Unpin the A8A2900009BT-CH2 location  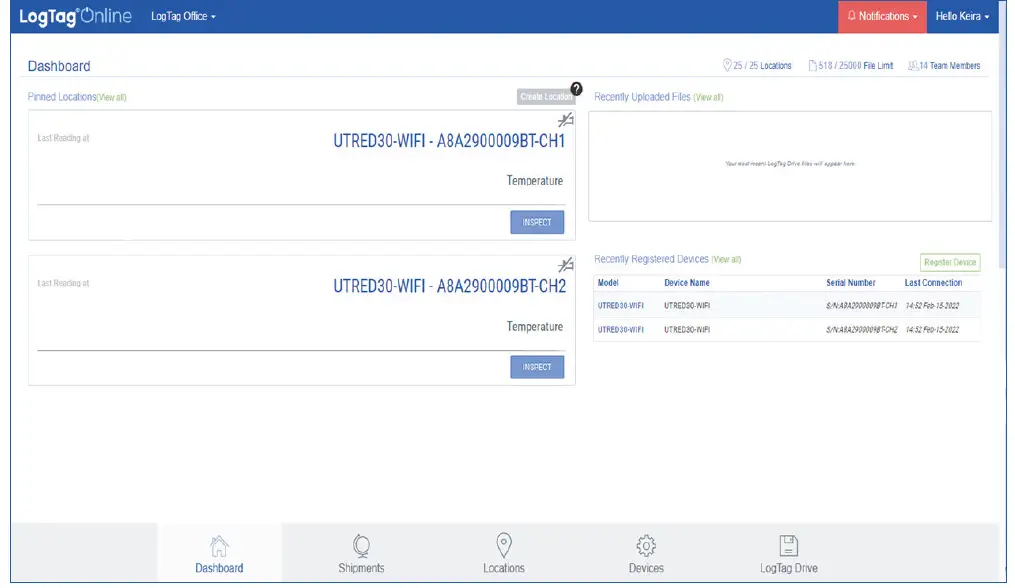(x=565, y=265)
